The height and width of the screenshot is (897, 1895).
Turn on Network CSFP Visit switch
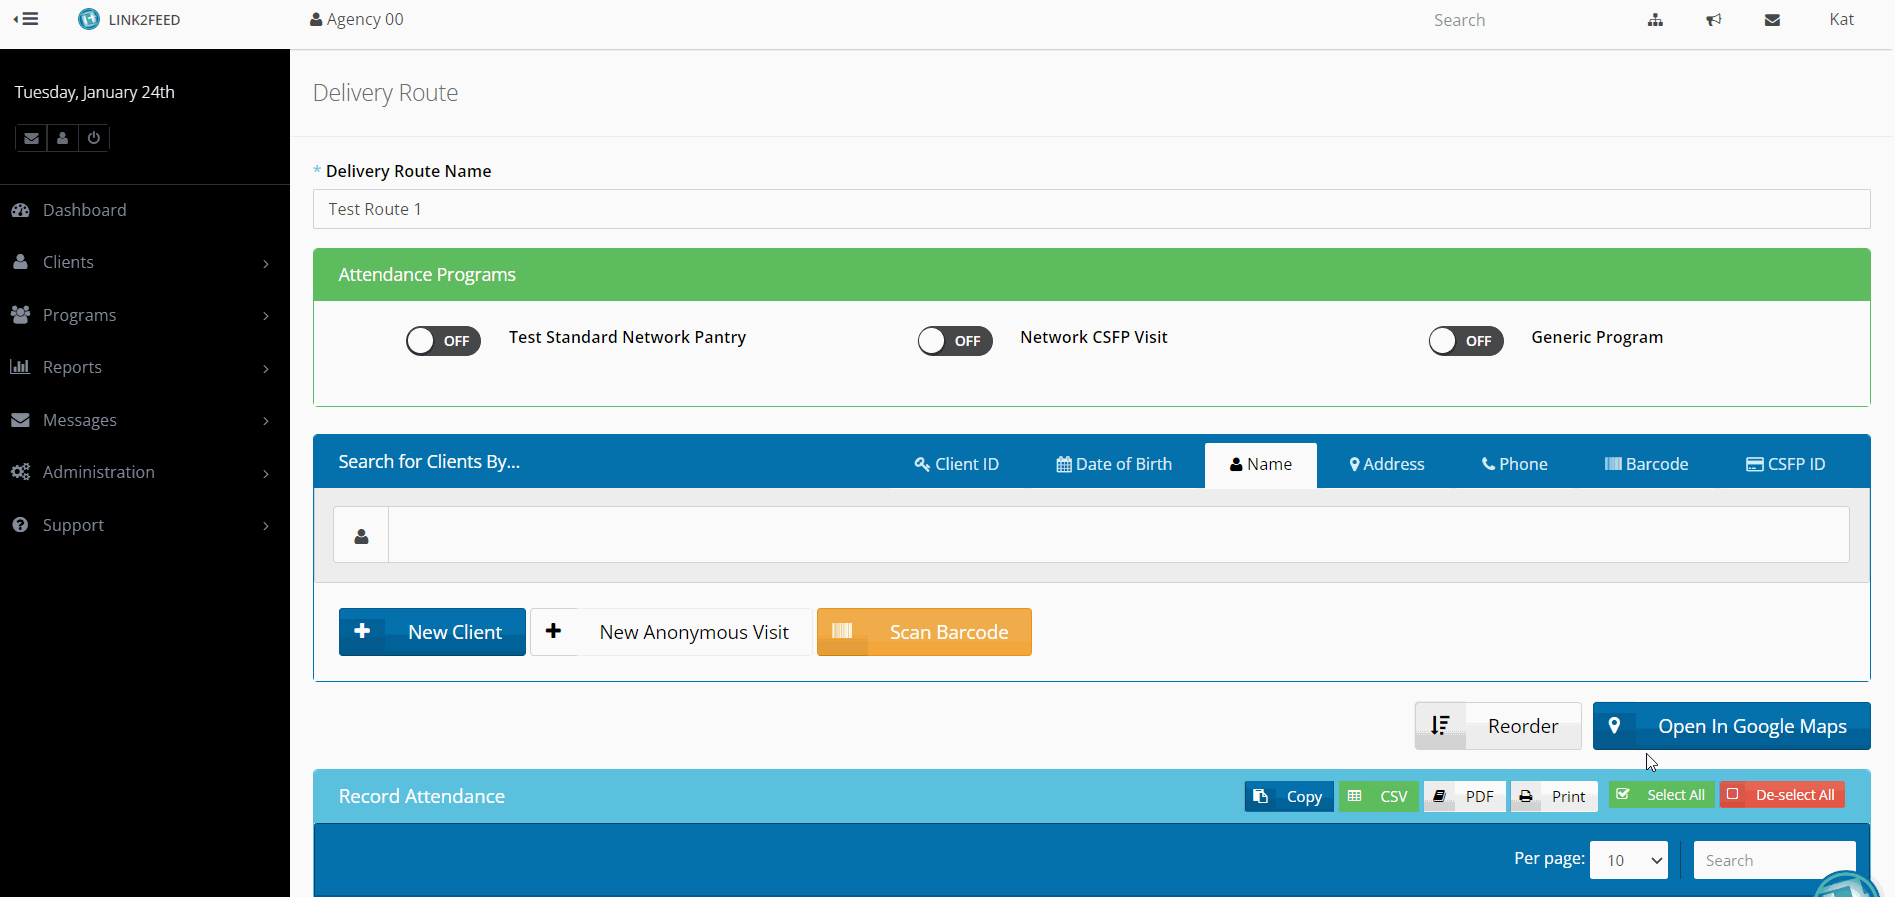955,341
